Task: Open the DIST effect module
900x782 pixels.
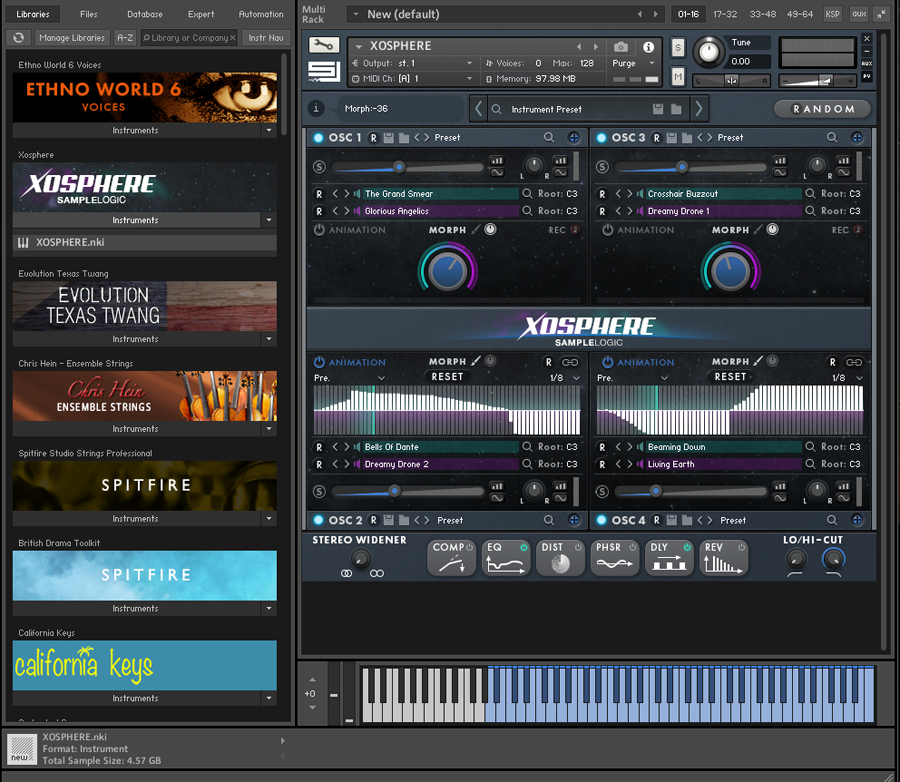Action: tap(560, 558)
